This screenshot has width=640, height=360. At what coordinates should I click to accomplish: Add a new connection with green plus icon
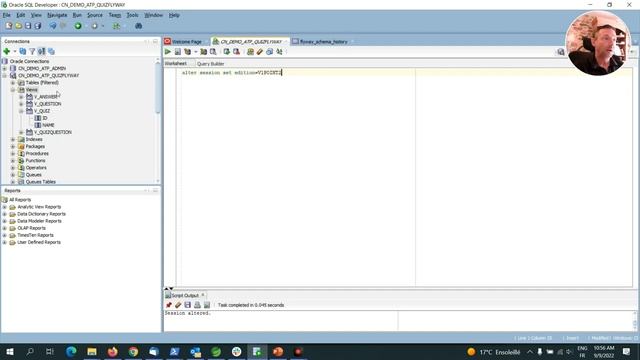pyautogui.click(x=7, y=51)
